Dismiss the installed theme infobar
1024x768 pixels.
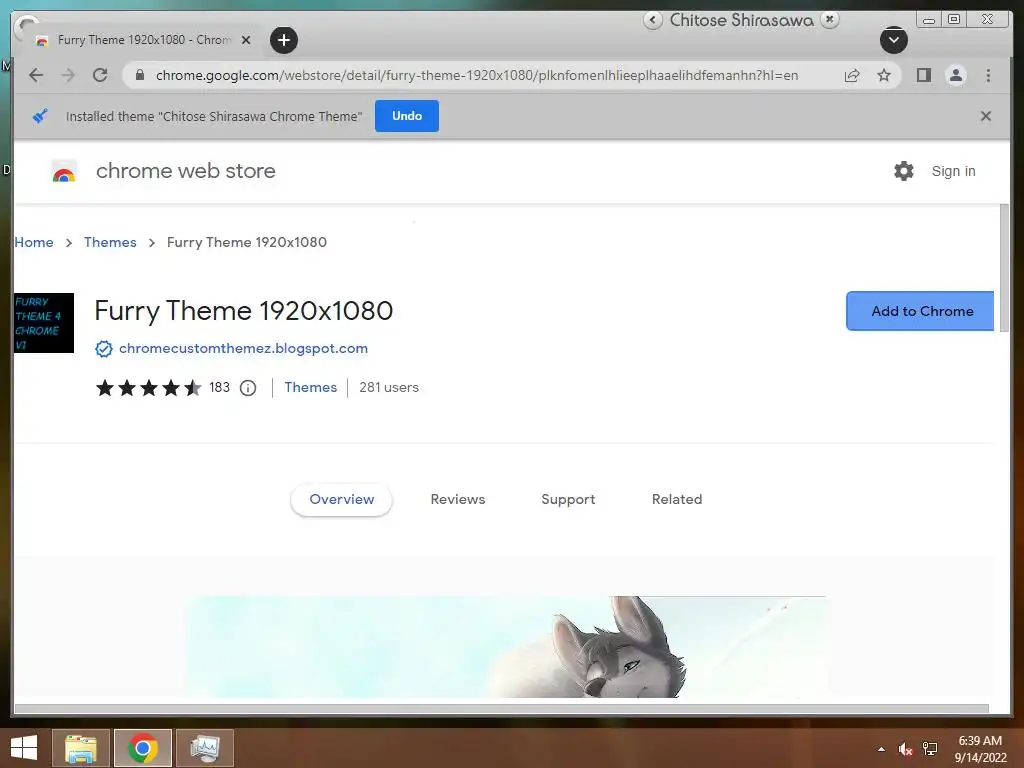986,116
